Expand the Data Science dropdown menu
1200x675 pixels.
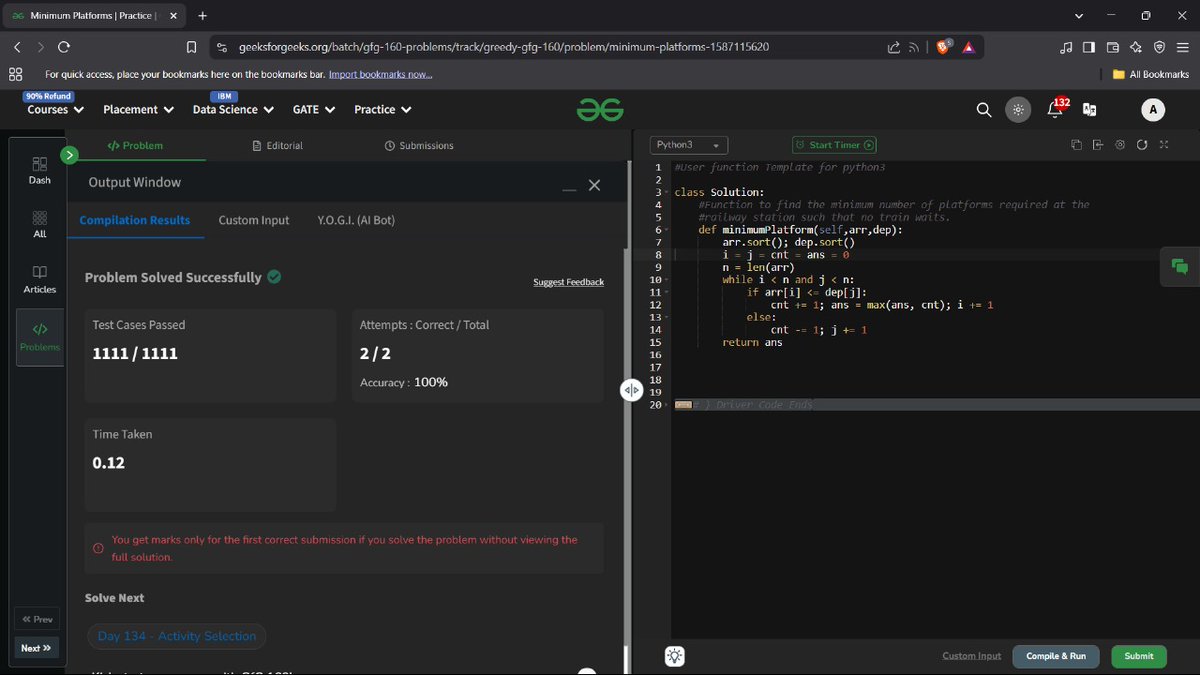[234, 110]
